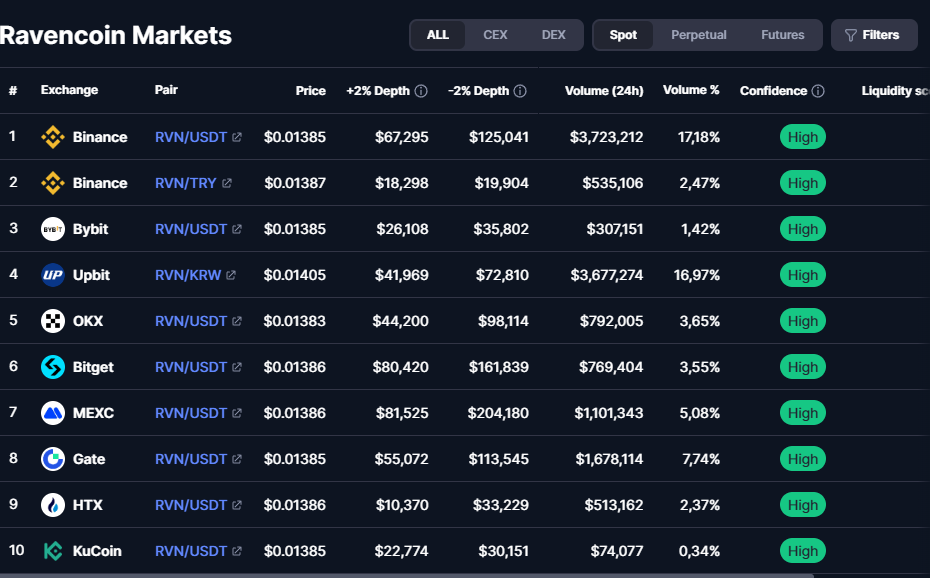Click the Bitget exchange name
The image size is (930, 578).
[93, 367]
